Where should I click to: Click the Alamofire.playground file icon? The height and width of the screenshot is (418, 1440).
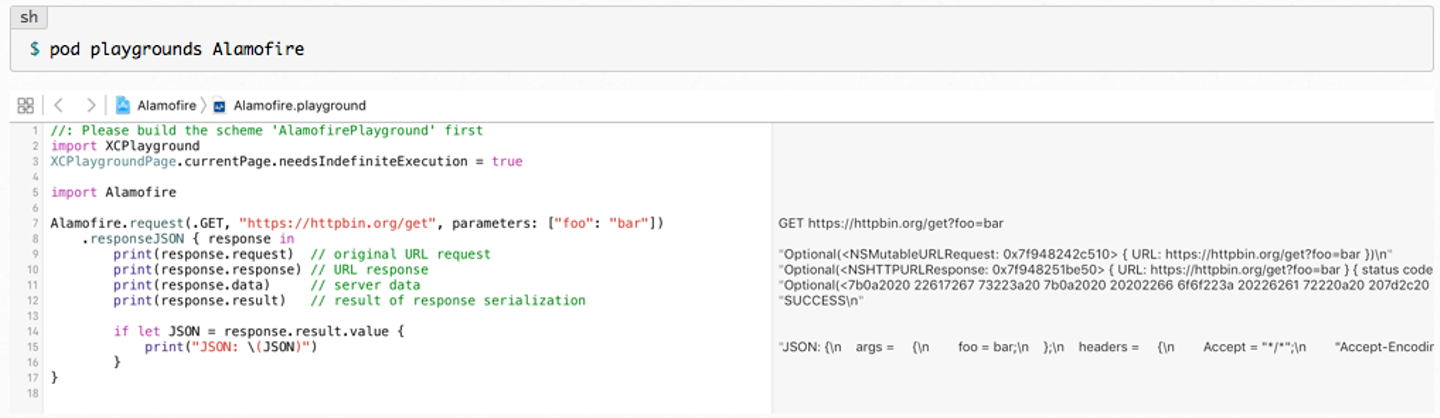pos(219,105)
